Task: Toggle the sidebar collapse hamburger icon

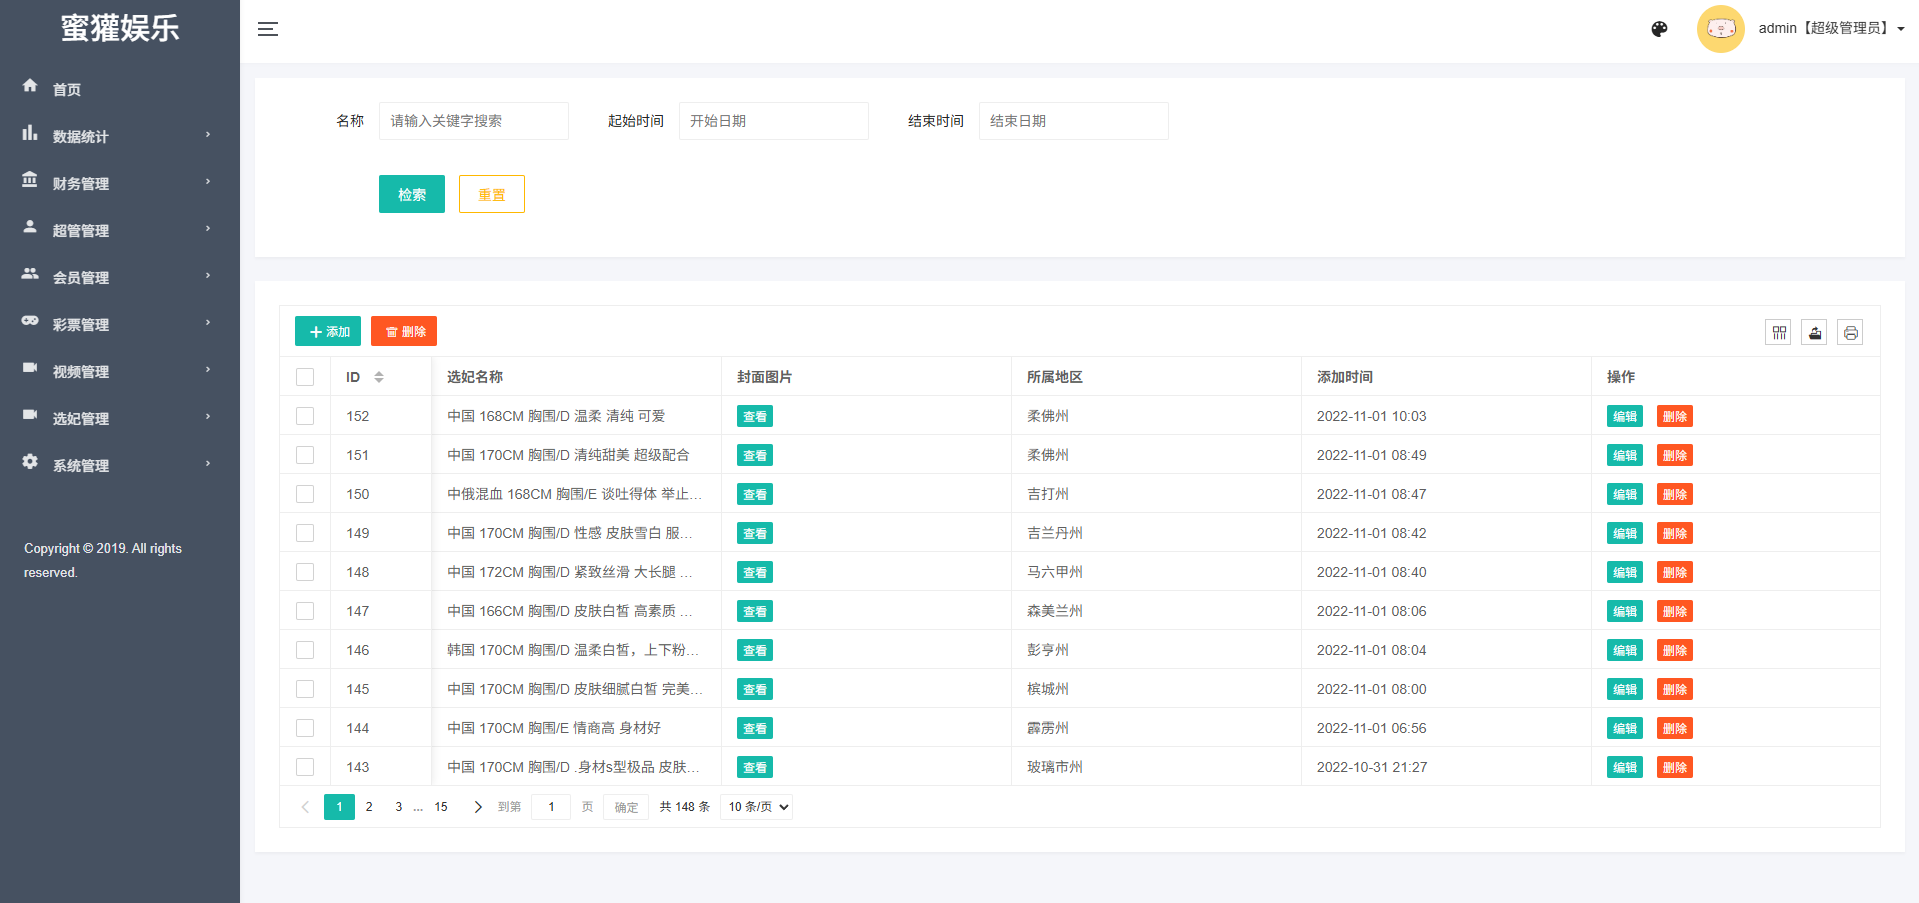Action: click(x=268, y=29)
